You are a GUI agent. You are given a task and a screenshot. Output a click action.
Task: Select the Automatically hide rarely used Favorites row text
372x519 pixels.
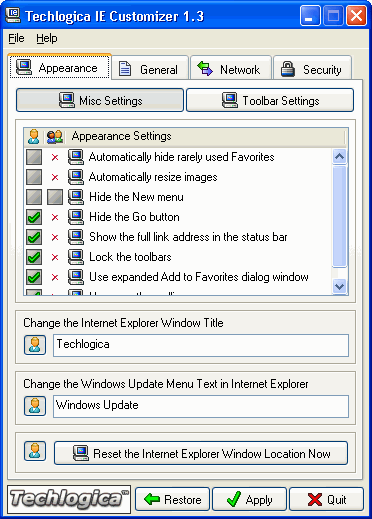coord(181,157)
